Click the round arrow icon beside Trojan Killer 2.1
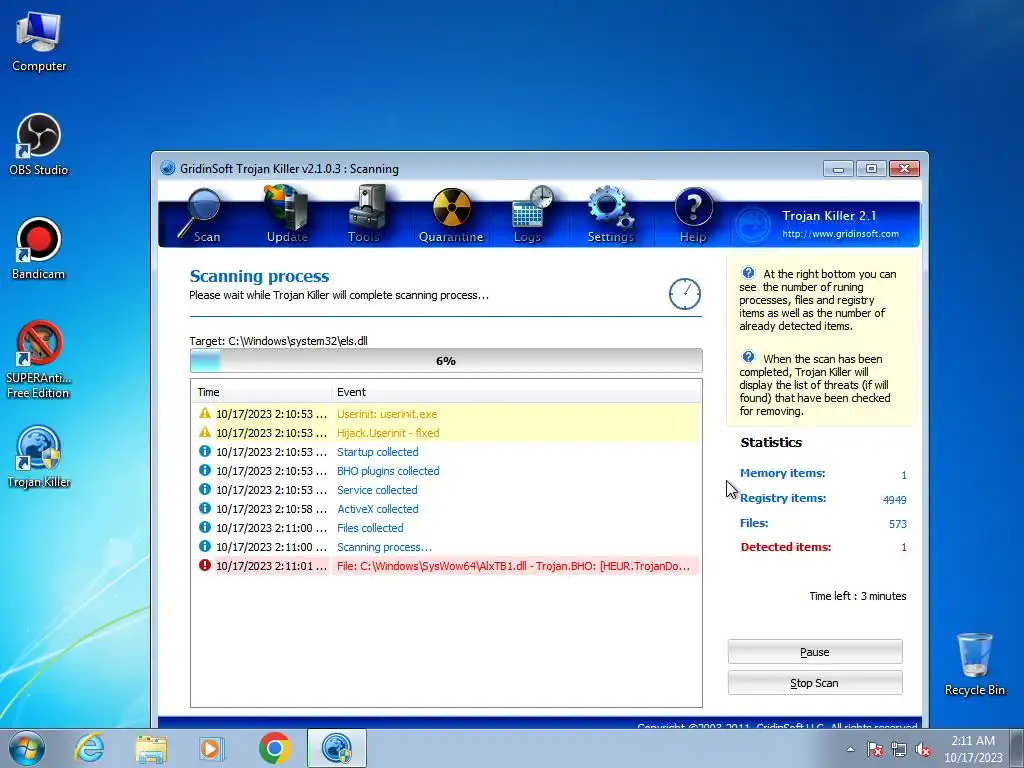 752,225
